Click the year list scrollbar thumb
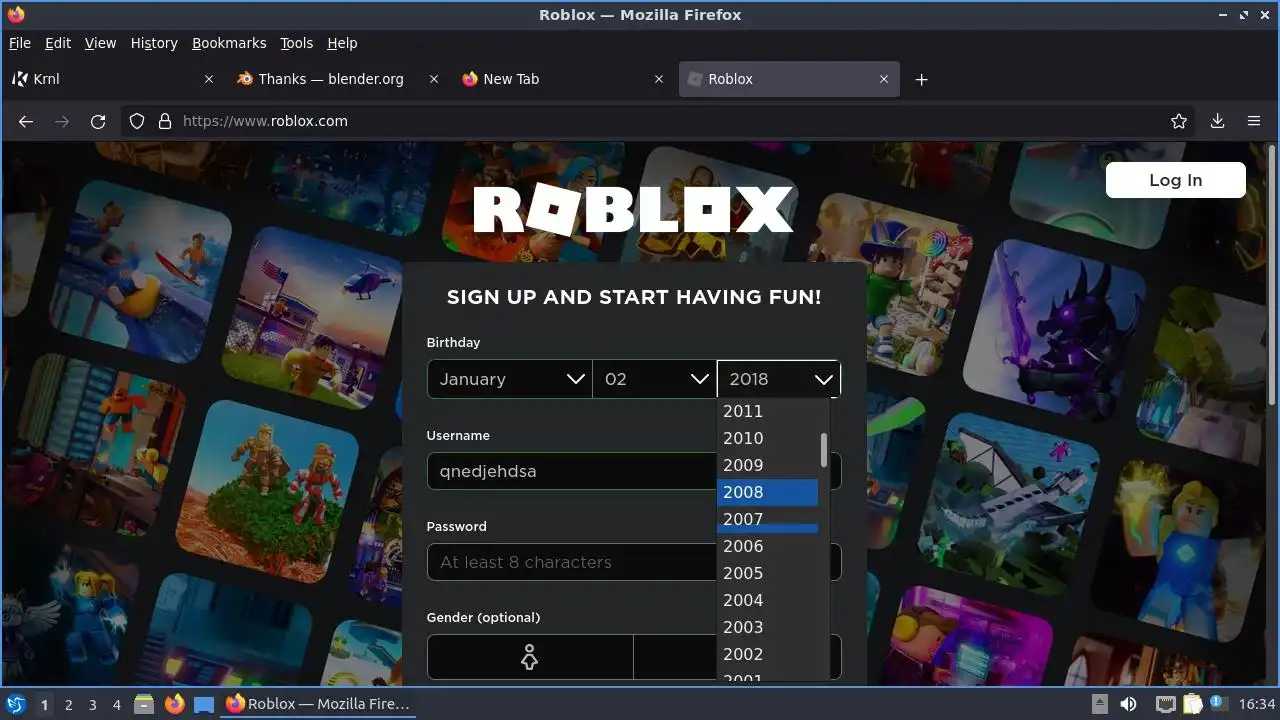The width and height of the screenshot is (1280, 720). [824, 449]
